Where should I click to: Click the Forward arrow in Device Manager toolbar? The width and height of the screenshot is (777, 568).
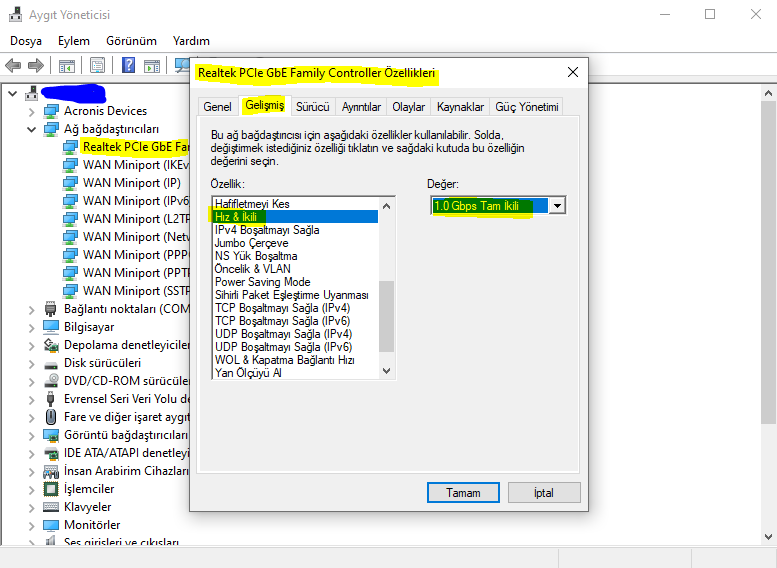(36, 65)
